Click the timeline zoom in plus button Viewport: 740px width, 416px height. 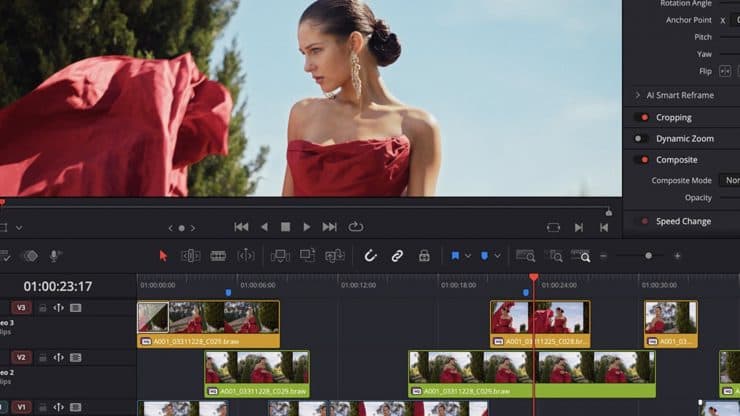pos(677,256)
